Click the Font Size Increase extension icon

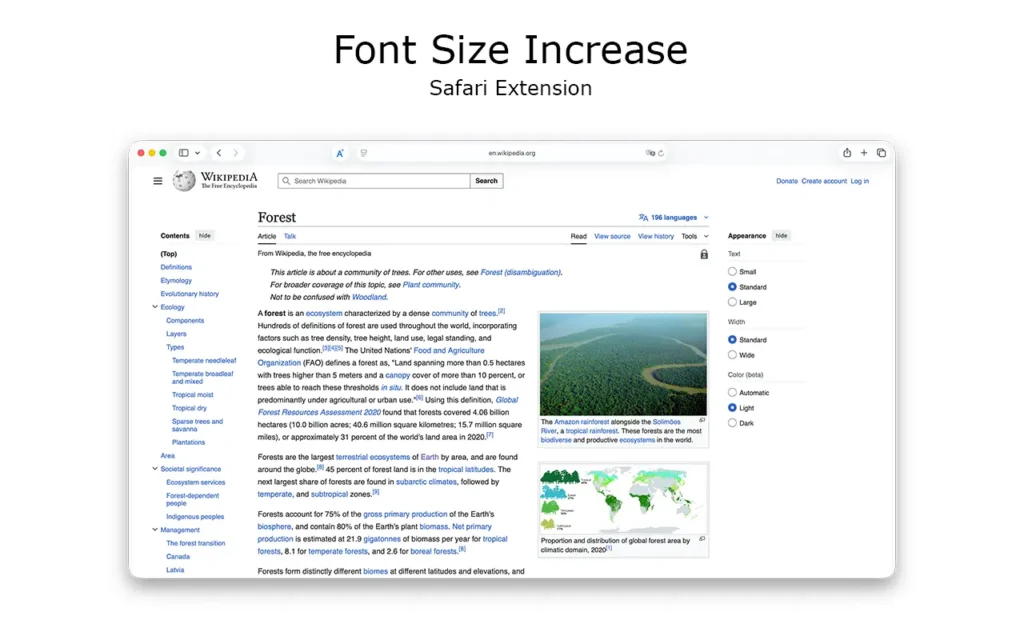click(340, 152)
